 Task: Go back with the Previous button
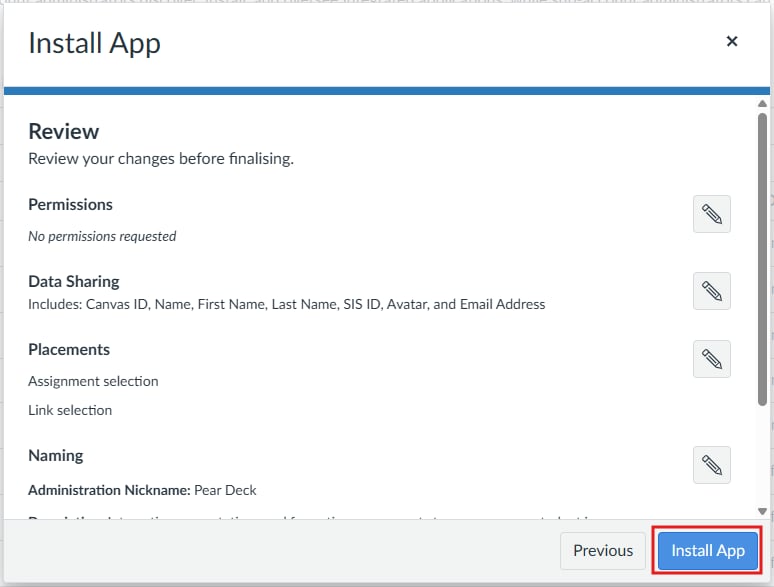point(603,550)
